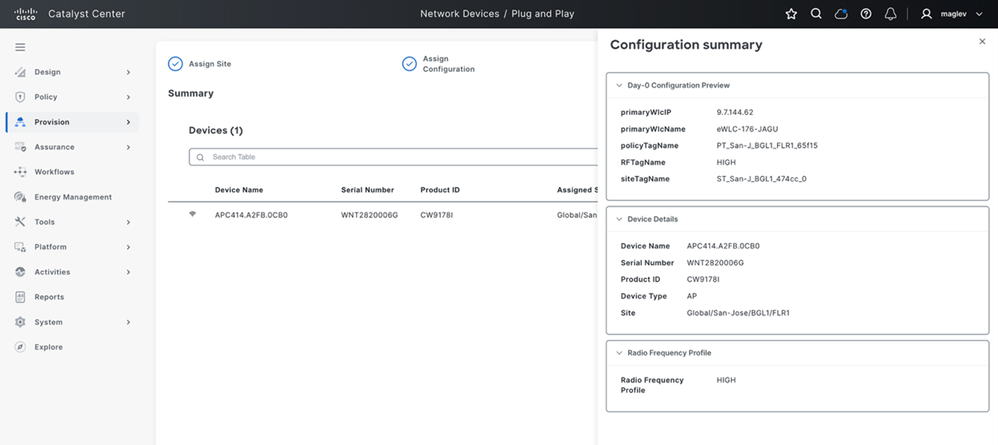Screen dimensions: 998x445
Task: Select the Design menu label
Action: pos(48,73)
